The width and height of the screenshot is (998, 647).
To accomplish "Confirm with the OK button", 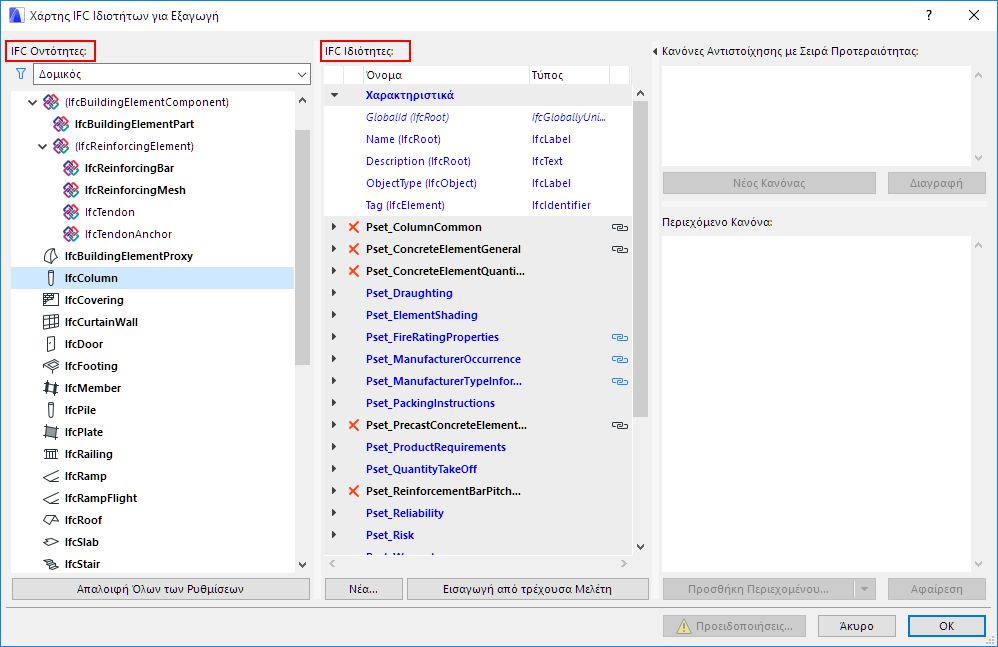I will [x=946, y=626].
